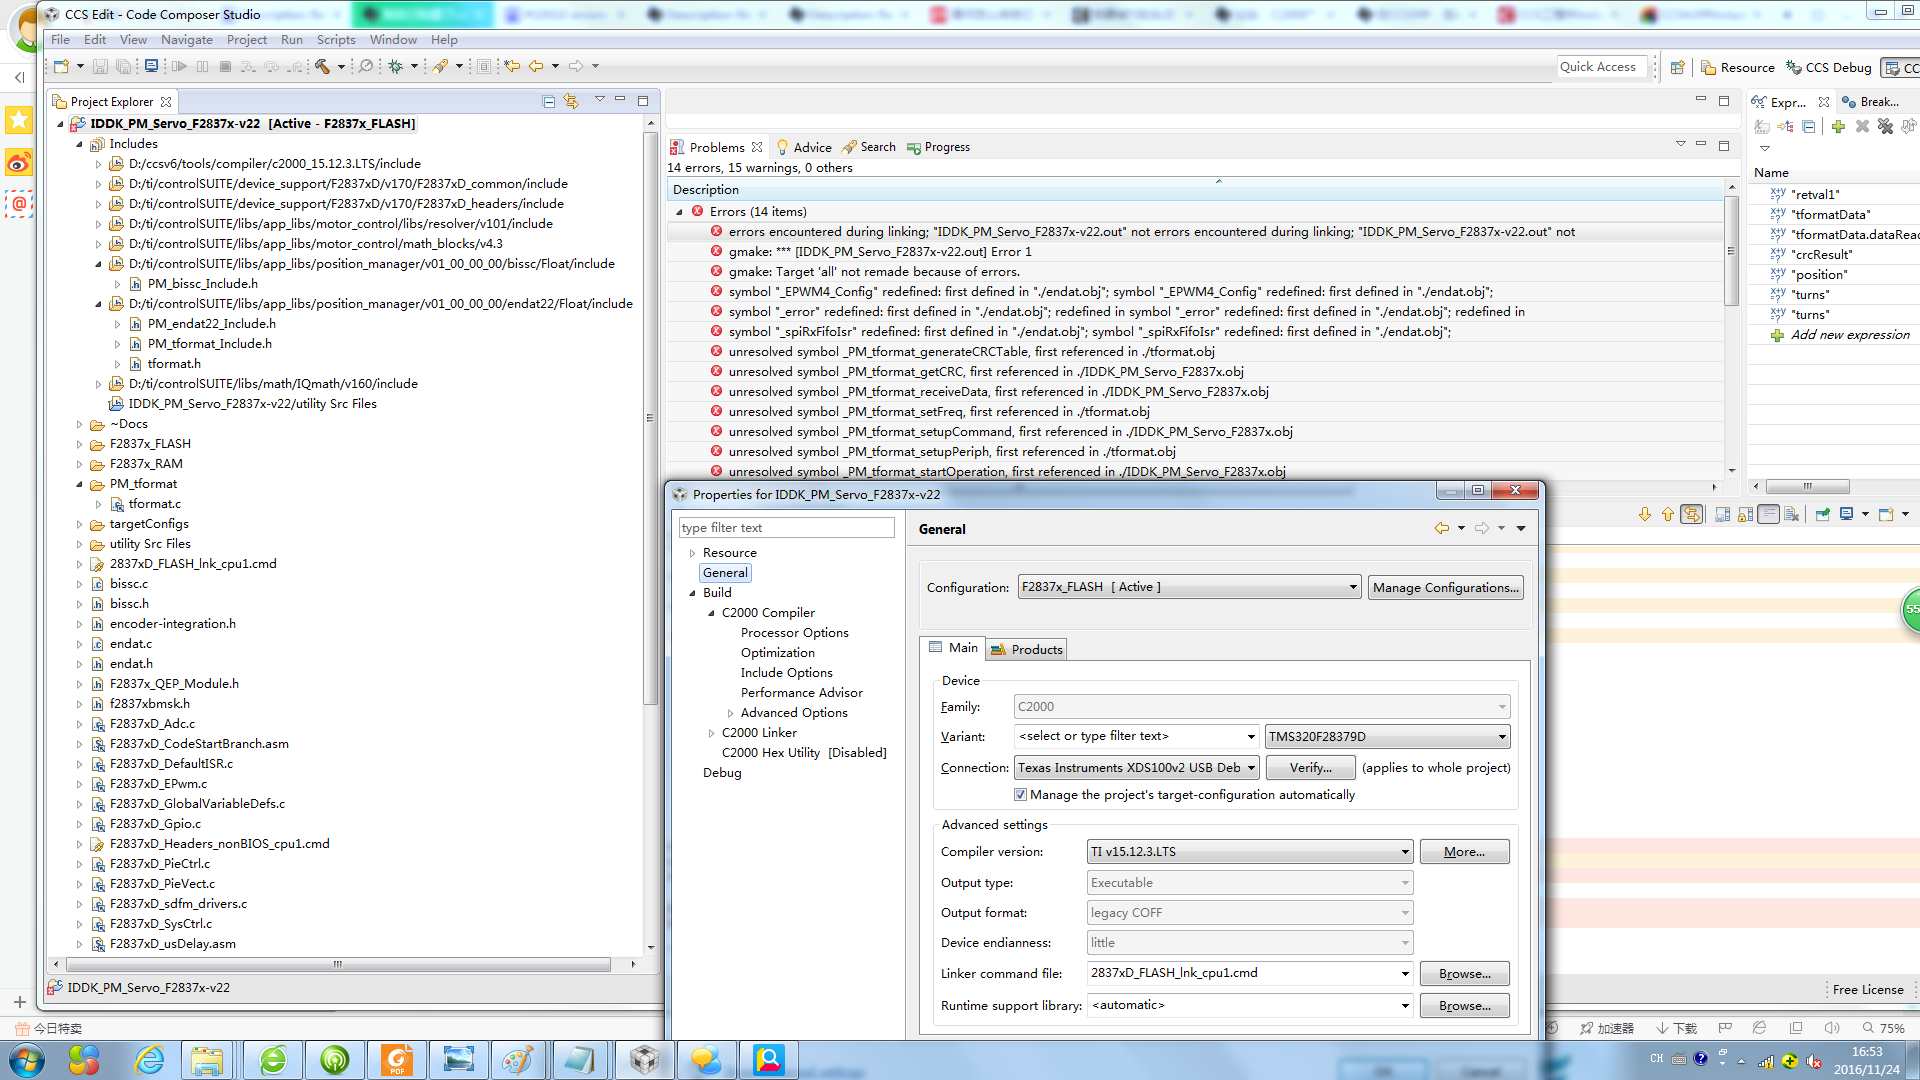
Task: Open the Project menu
Action: pos(246,40)
